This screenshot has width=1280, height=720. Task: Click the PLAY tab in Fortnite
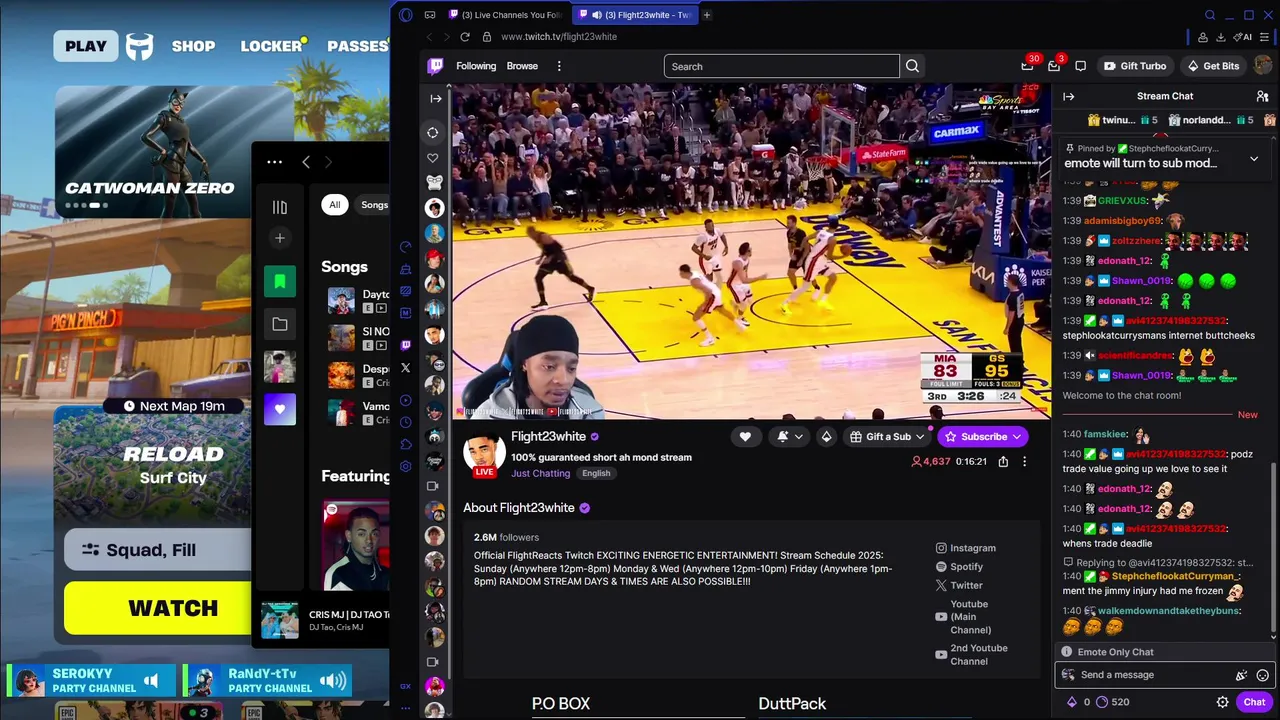coord(86,46)
